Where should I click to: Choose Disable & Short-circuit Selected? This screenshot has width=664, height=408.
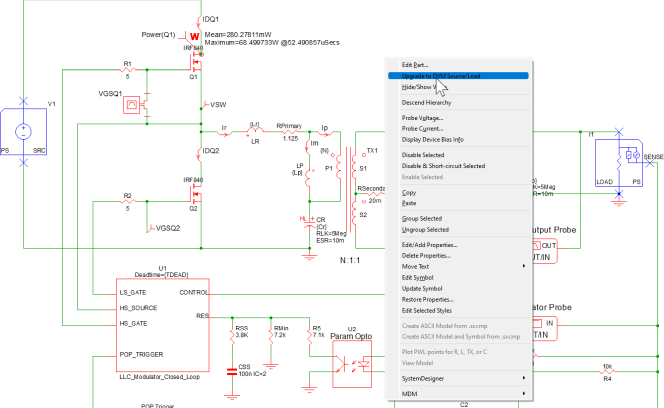click(x=443, y=166)
